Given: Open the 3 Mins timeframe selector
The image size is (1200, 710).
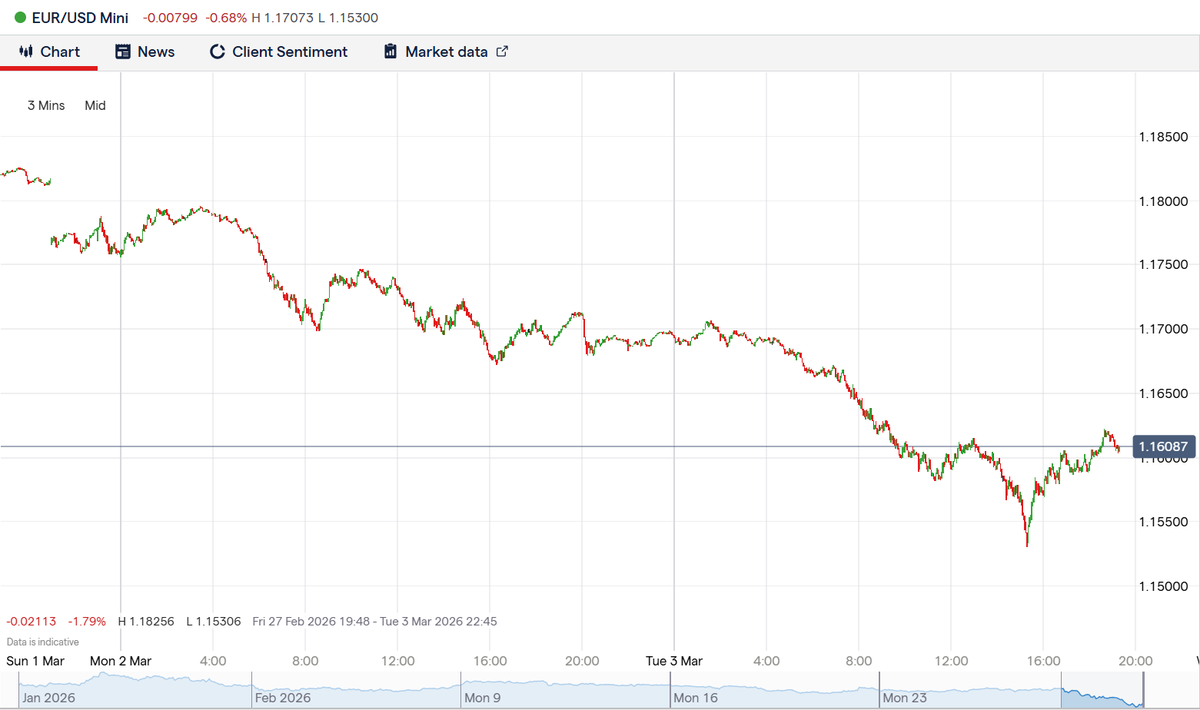Looking at the screenshot, I should point(45,105).
